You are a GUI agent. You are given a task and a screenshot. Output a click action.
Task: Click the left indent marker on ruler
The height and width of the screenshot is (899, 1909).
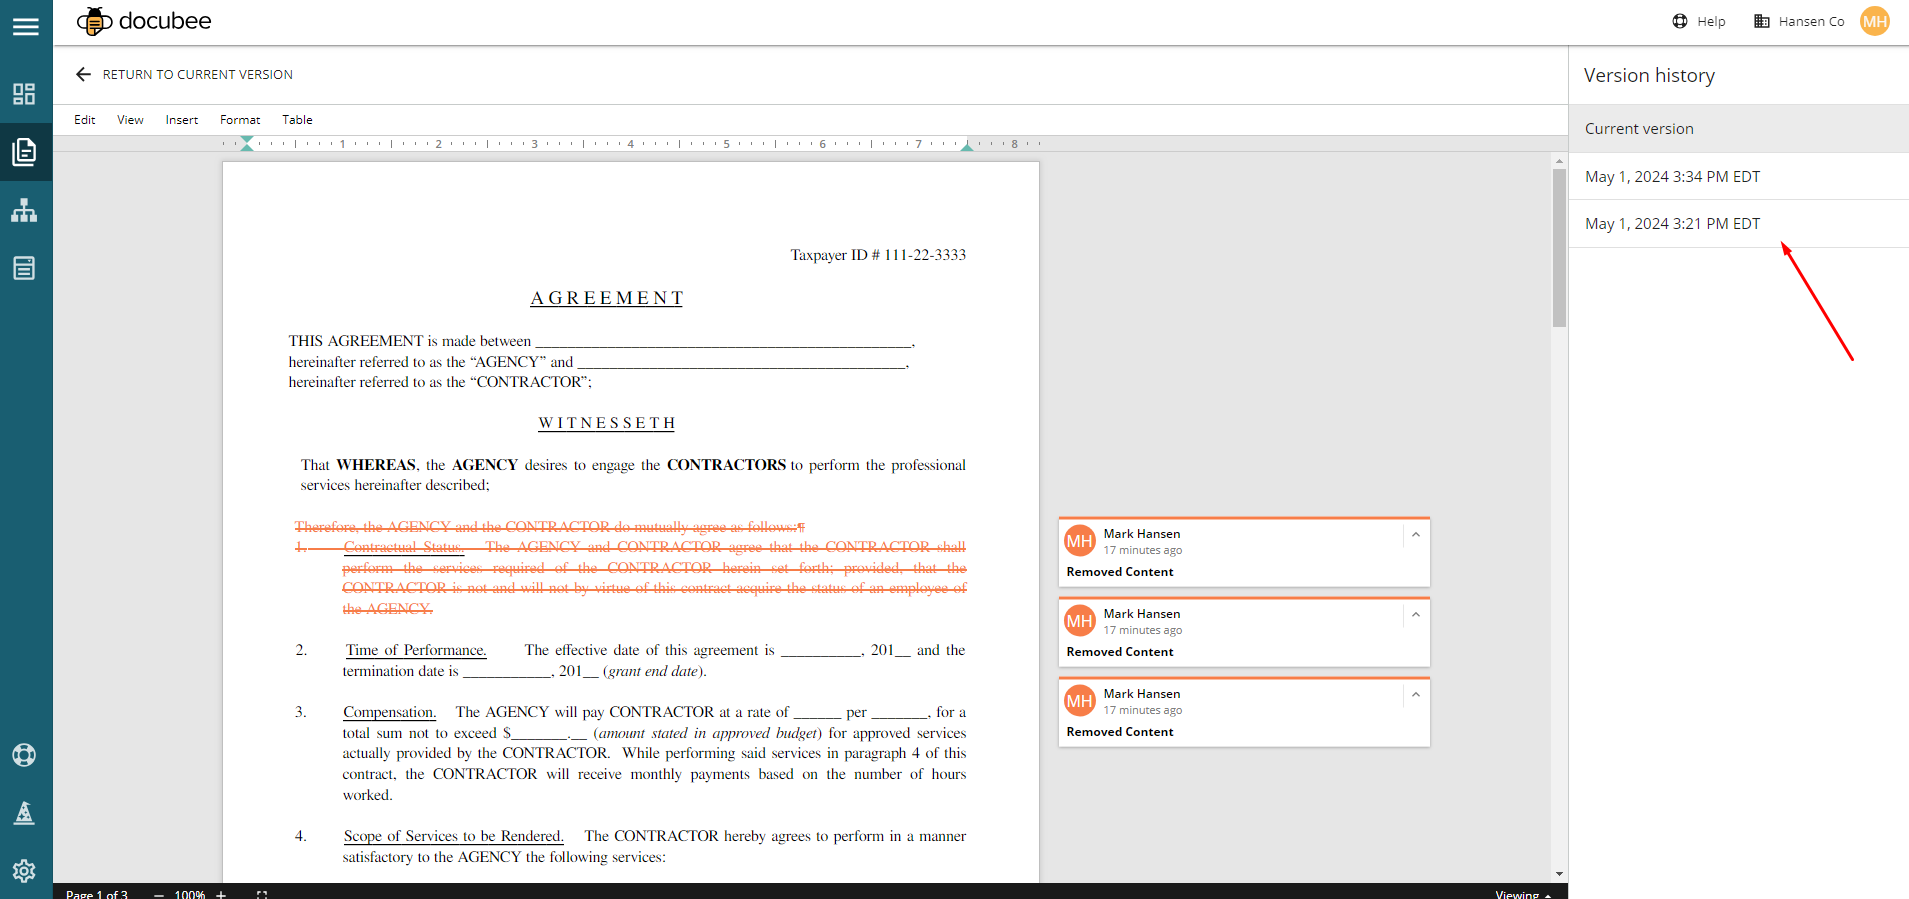tap(247, 144)
